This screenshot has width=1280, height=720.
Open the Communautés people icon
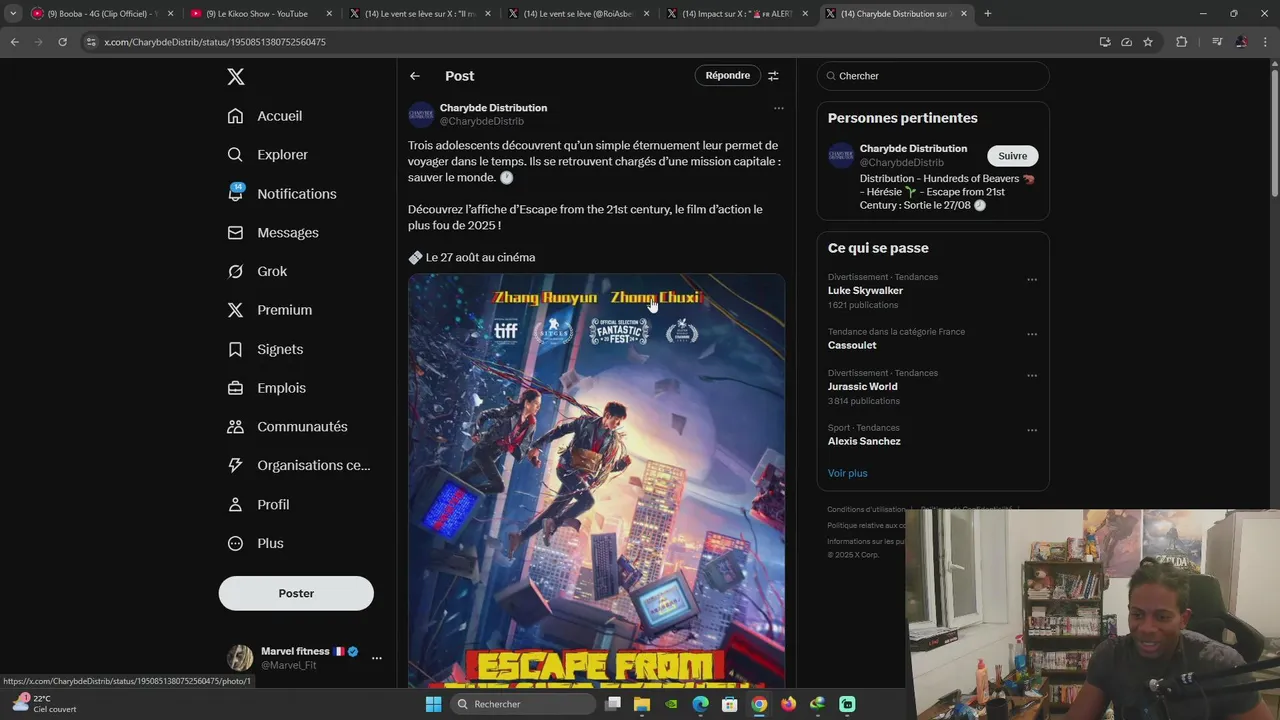pyautogui.click(x=235, y=427)
